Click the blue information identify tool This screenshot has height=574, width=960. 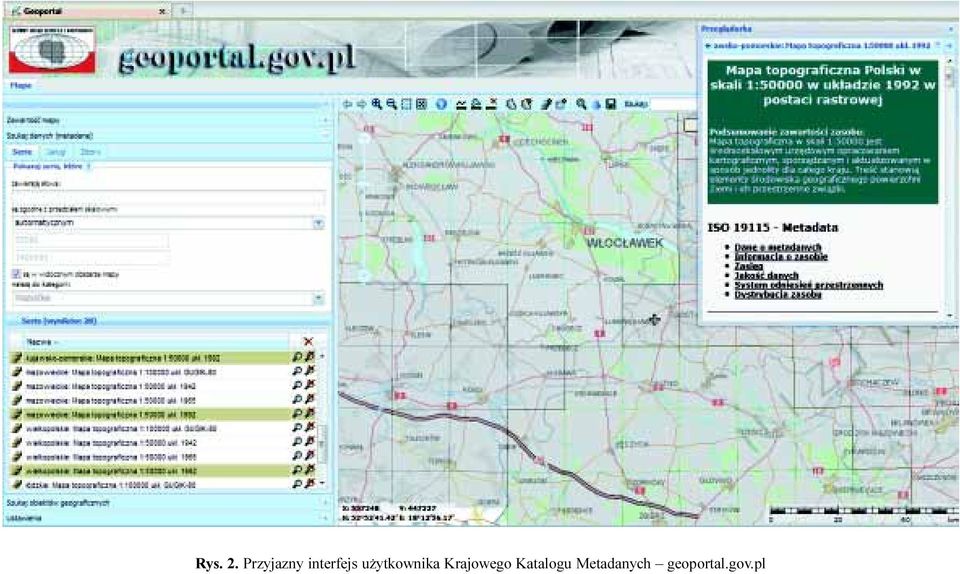[x=441, y=104]
